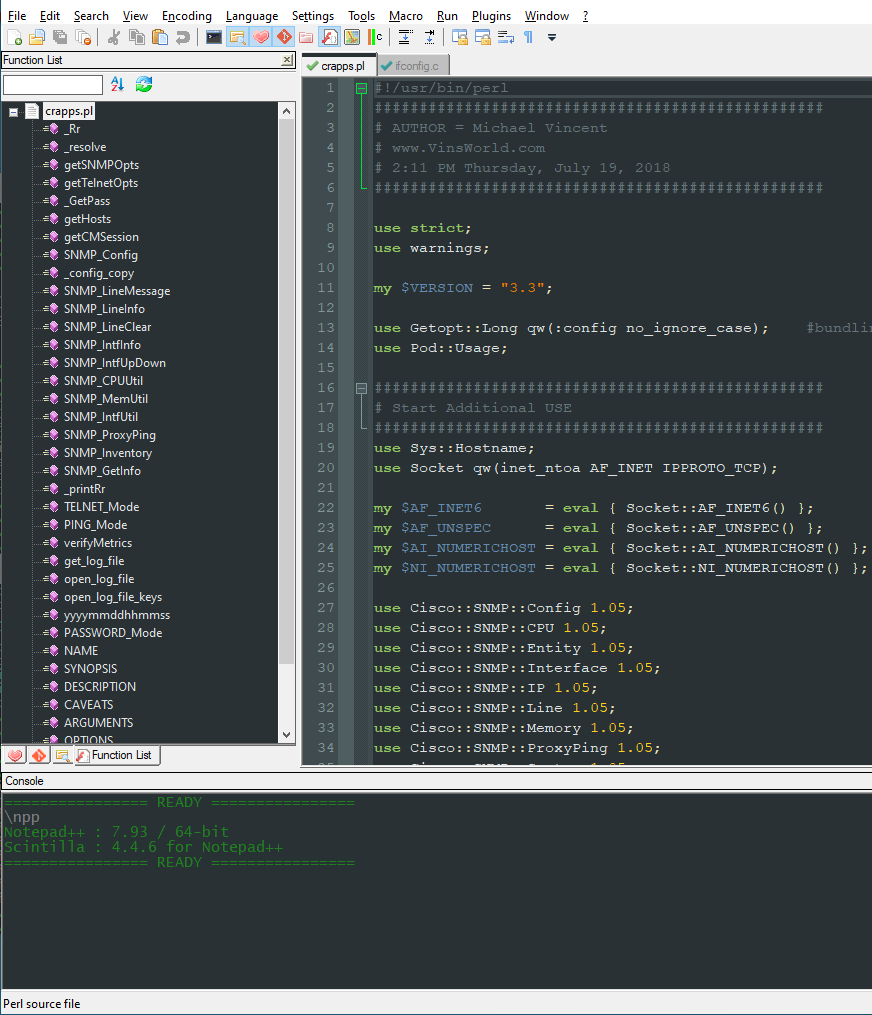Click the fold-all lines toolbar icon
The image size is (872, 1015).
[406, 38]
